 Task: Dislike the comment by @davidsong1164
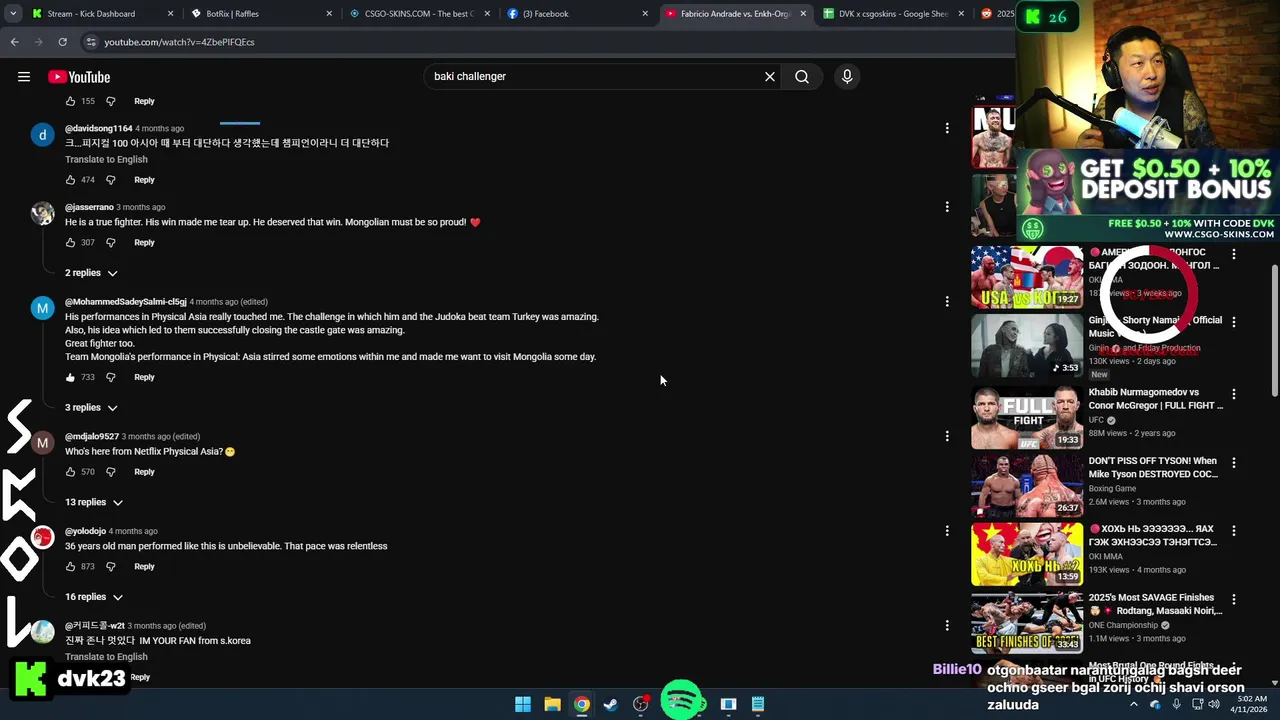(x=111, y=180)
